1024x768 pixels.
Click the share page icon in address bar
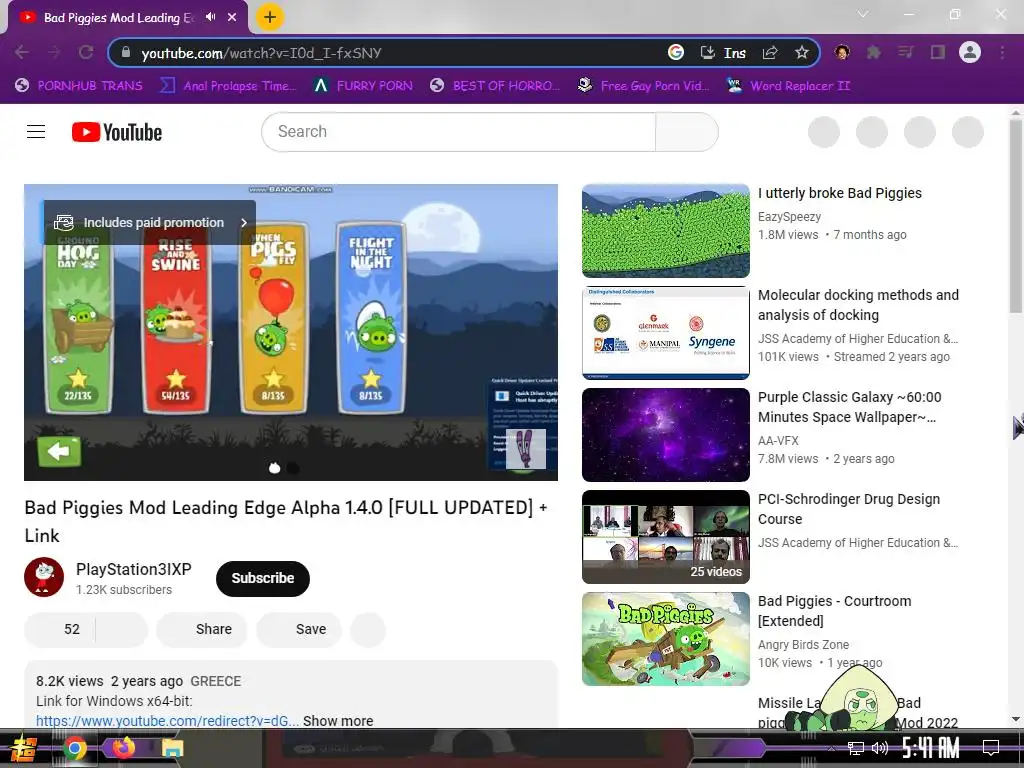(x=770, y=52)
